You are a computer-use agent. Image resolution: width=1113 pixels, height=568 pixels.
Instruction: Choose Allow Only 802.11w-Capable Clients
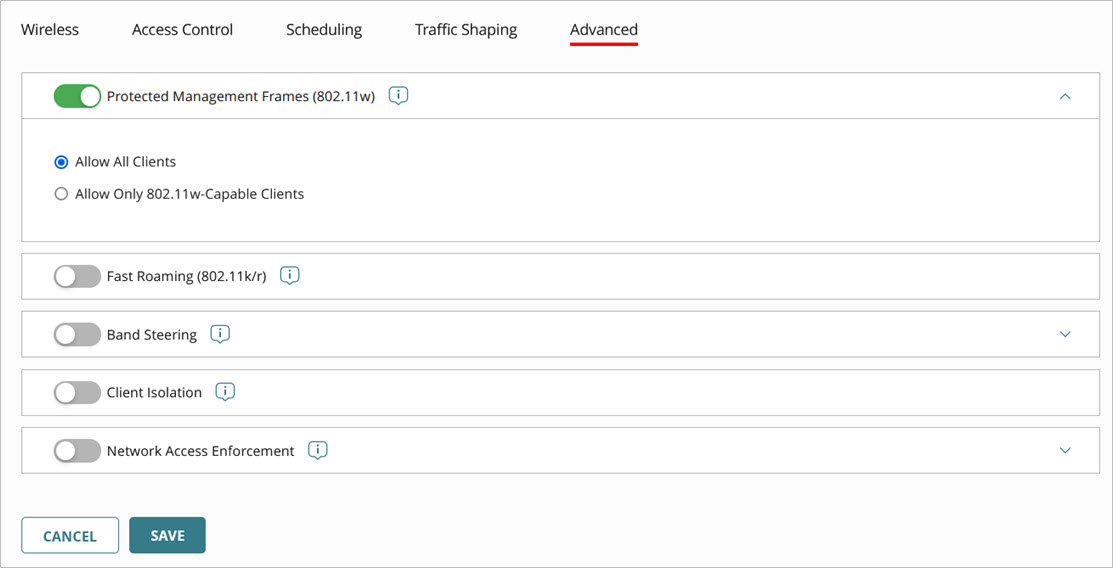62,194
